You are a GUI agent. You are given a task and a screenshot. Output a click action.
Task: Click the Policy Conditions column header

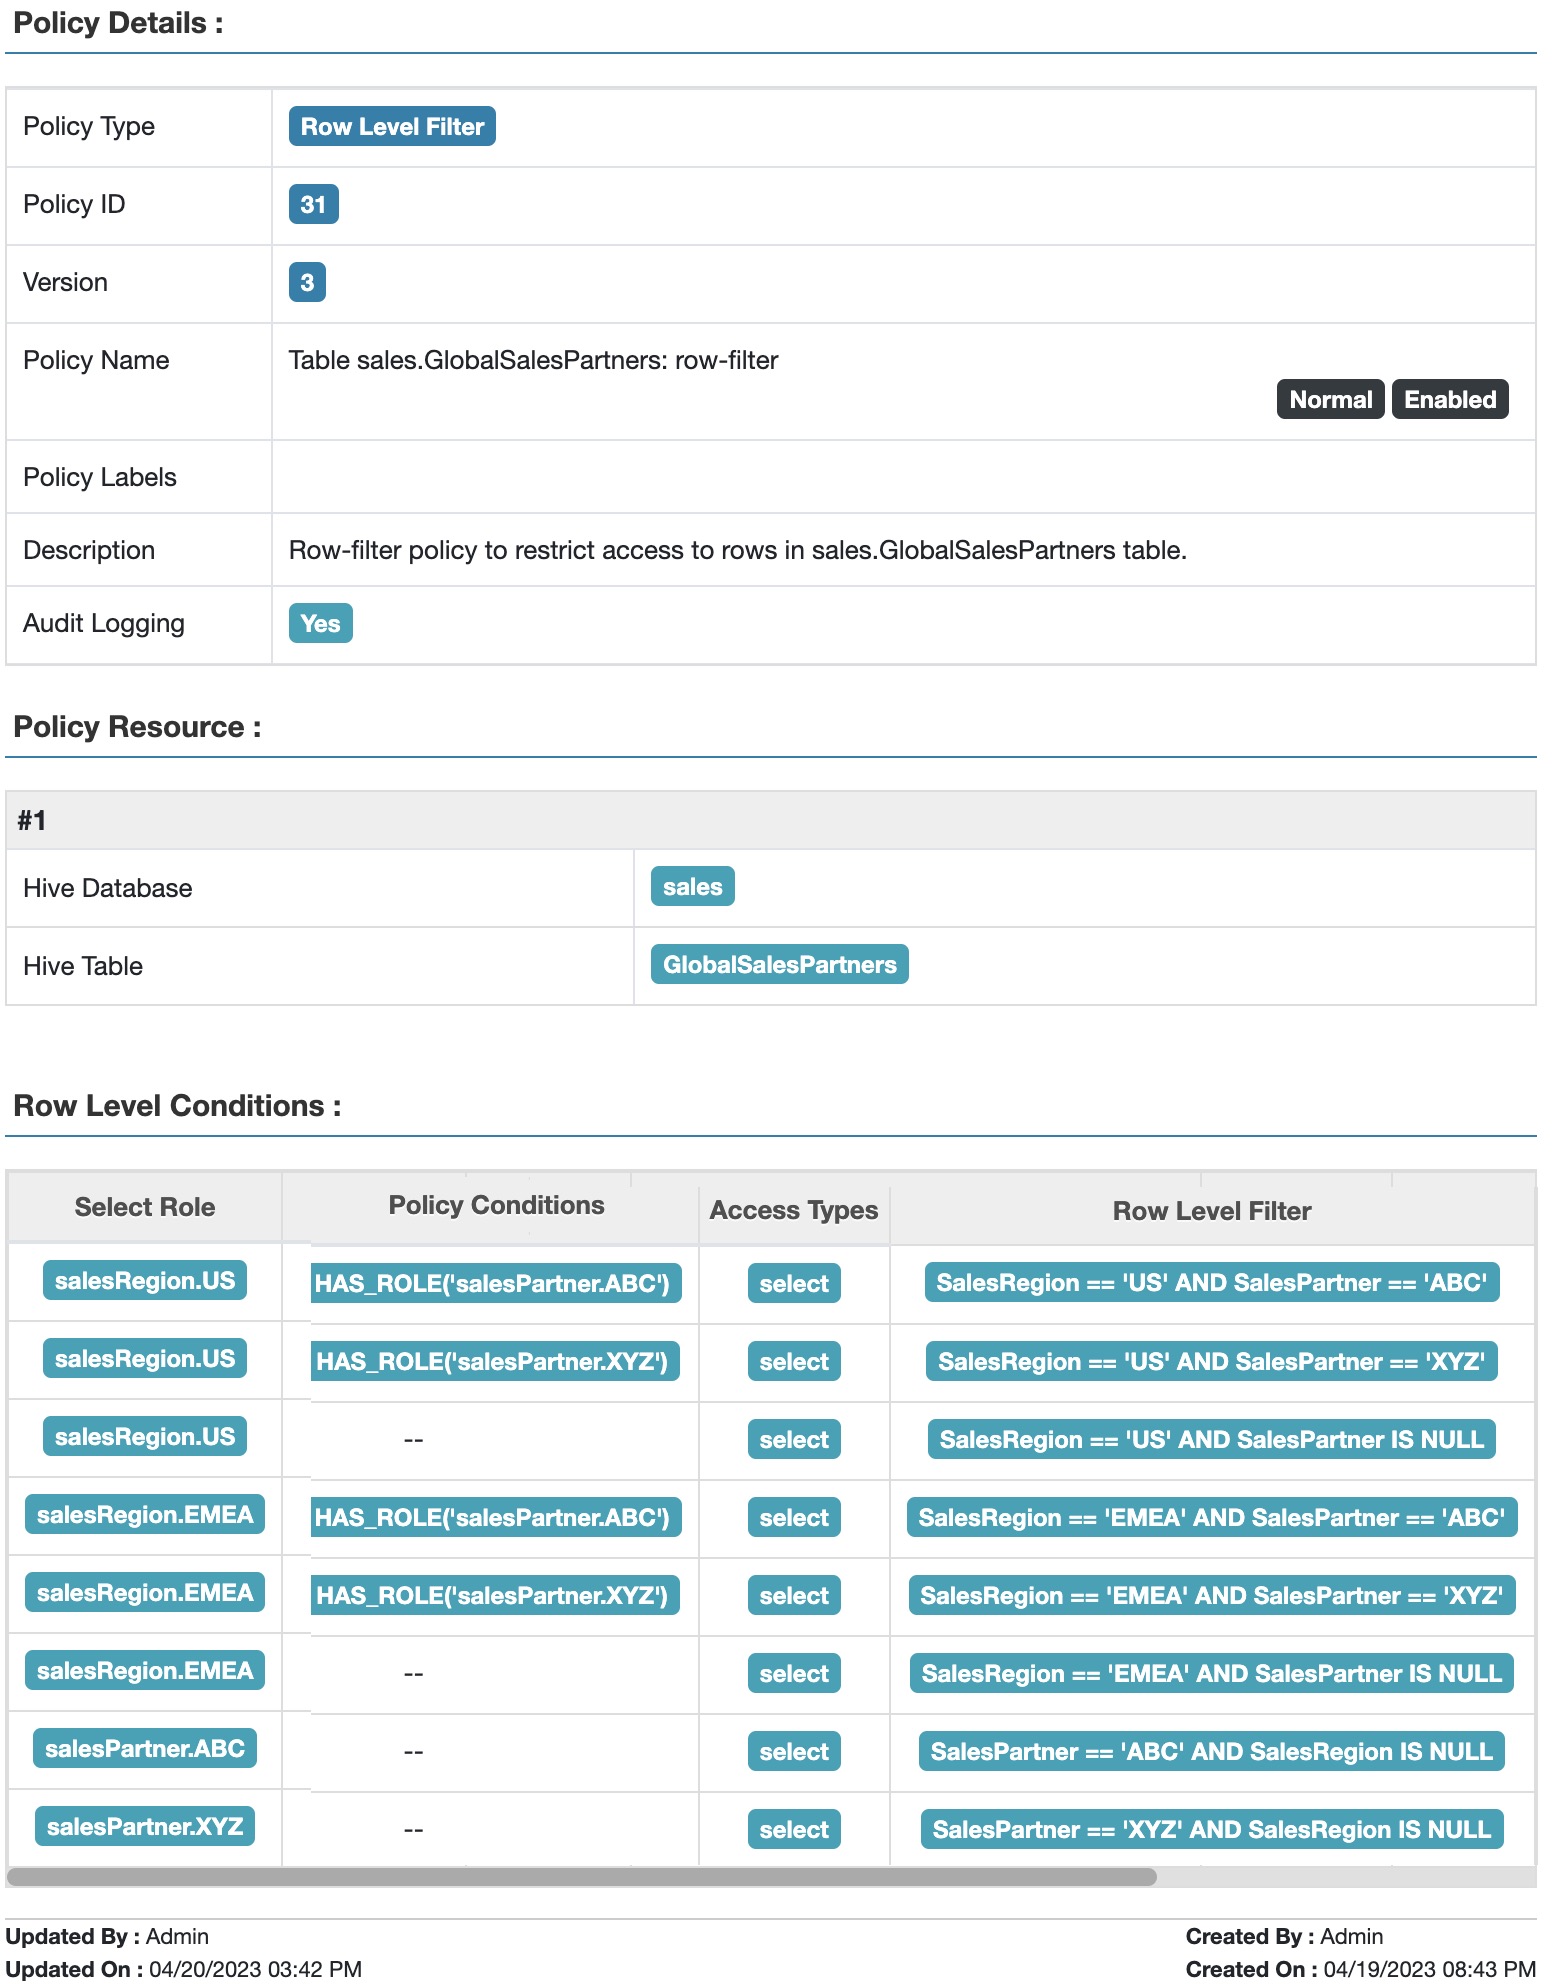pos(496,1205)
